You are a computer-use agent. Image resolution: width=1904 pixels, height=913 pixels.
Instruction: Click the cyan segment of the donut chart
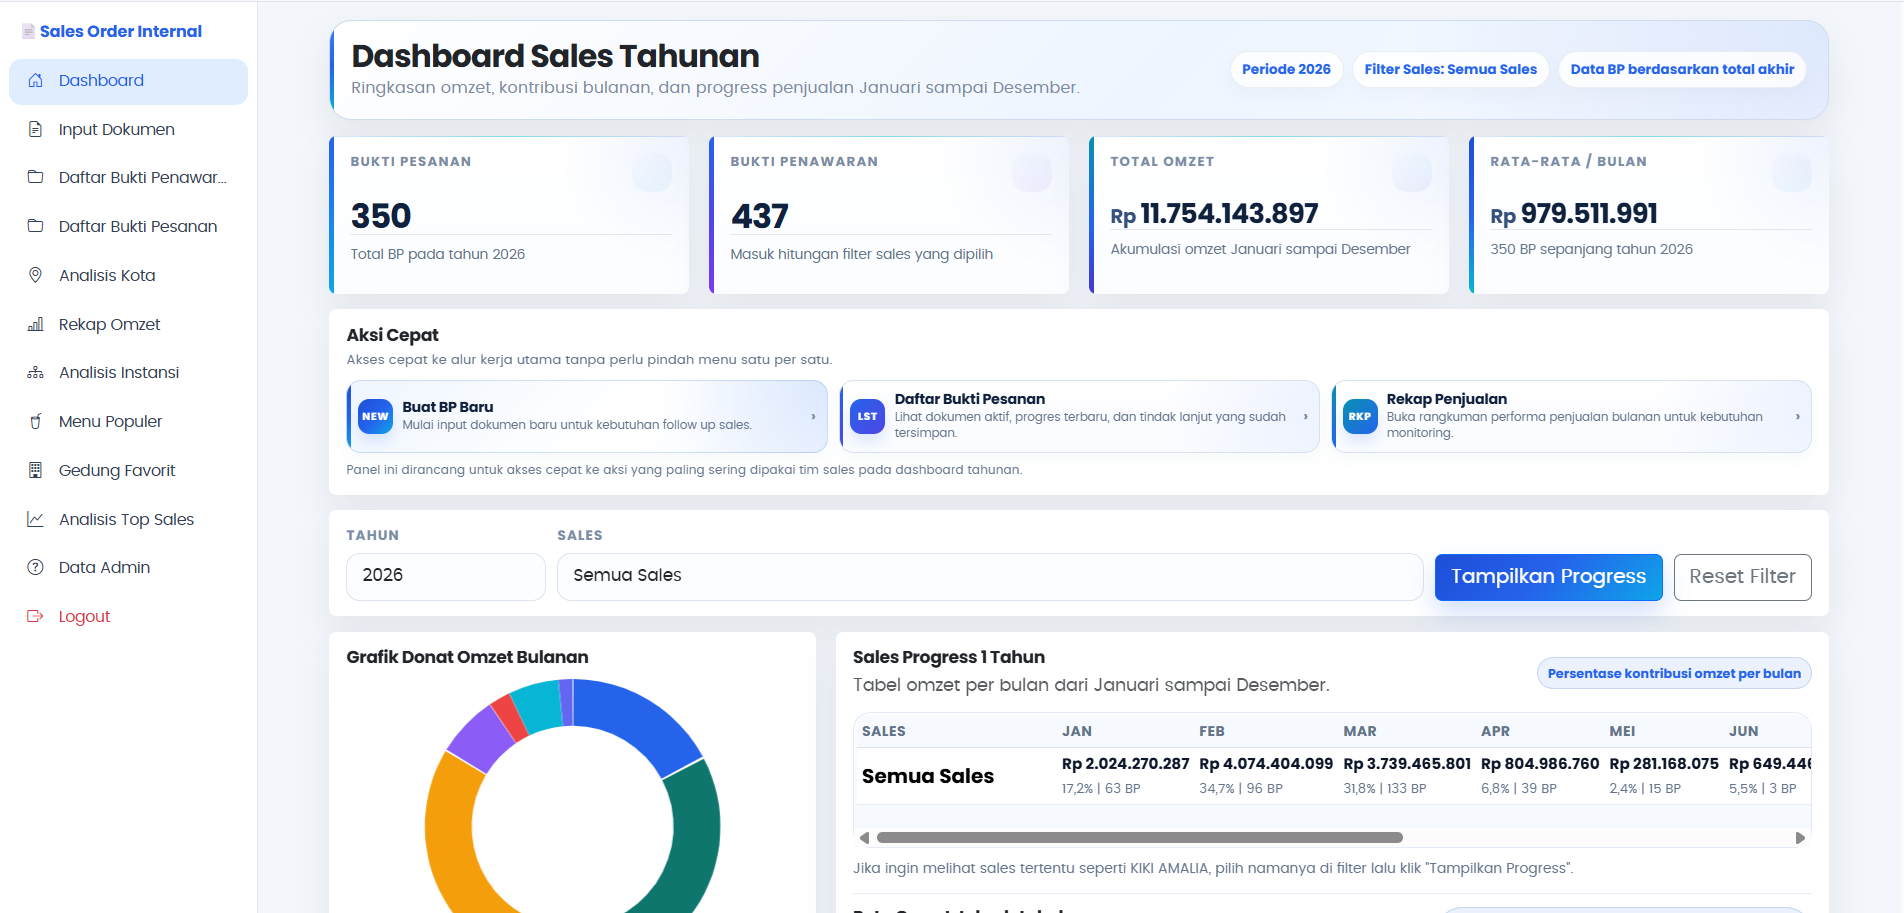pyautogui.click(x=537, y=706)
